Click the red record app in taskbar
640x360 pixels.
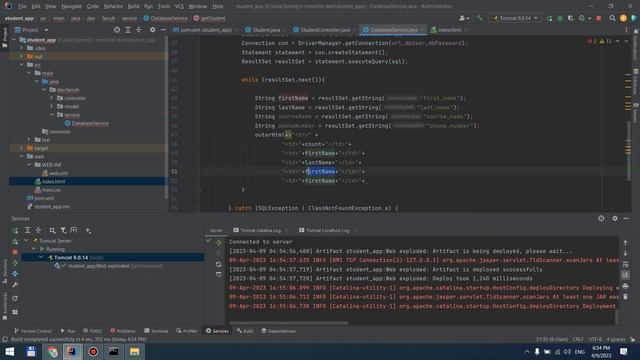pyautogui.click(x=93, y=351)
